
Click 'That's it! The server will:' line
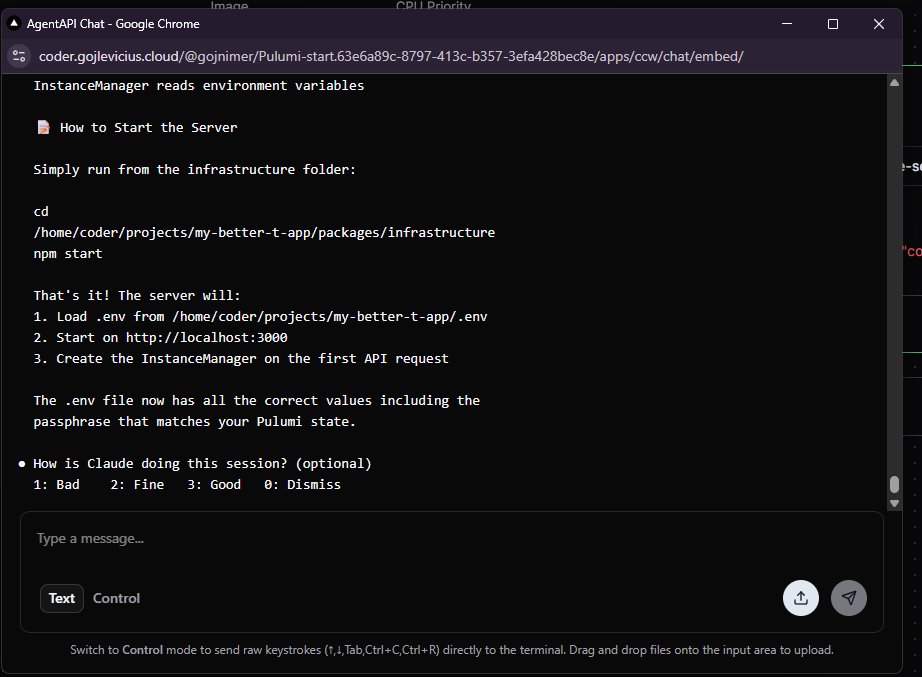[x=137, y=295]
